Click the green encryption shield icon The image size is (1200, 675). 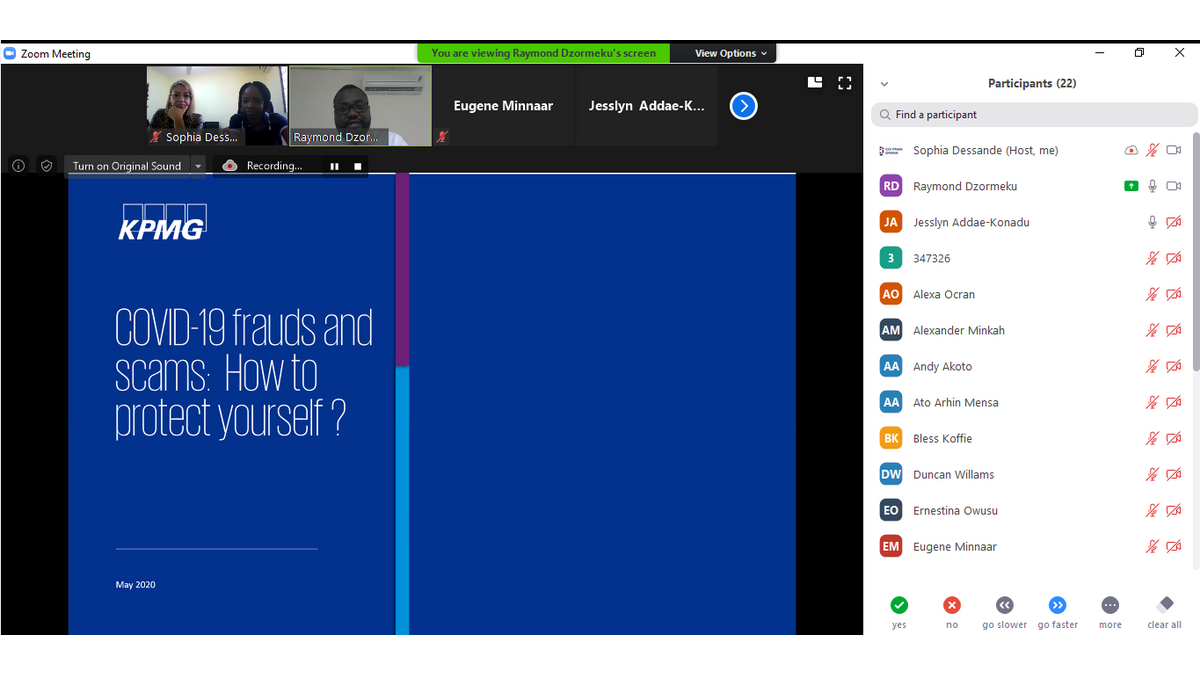[46, 166]
